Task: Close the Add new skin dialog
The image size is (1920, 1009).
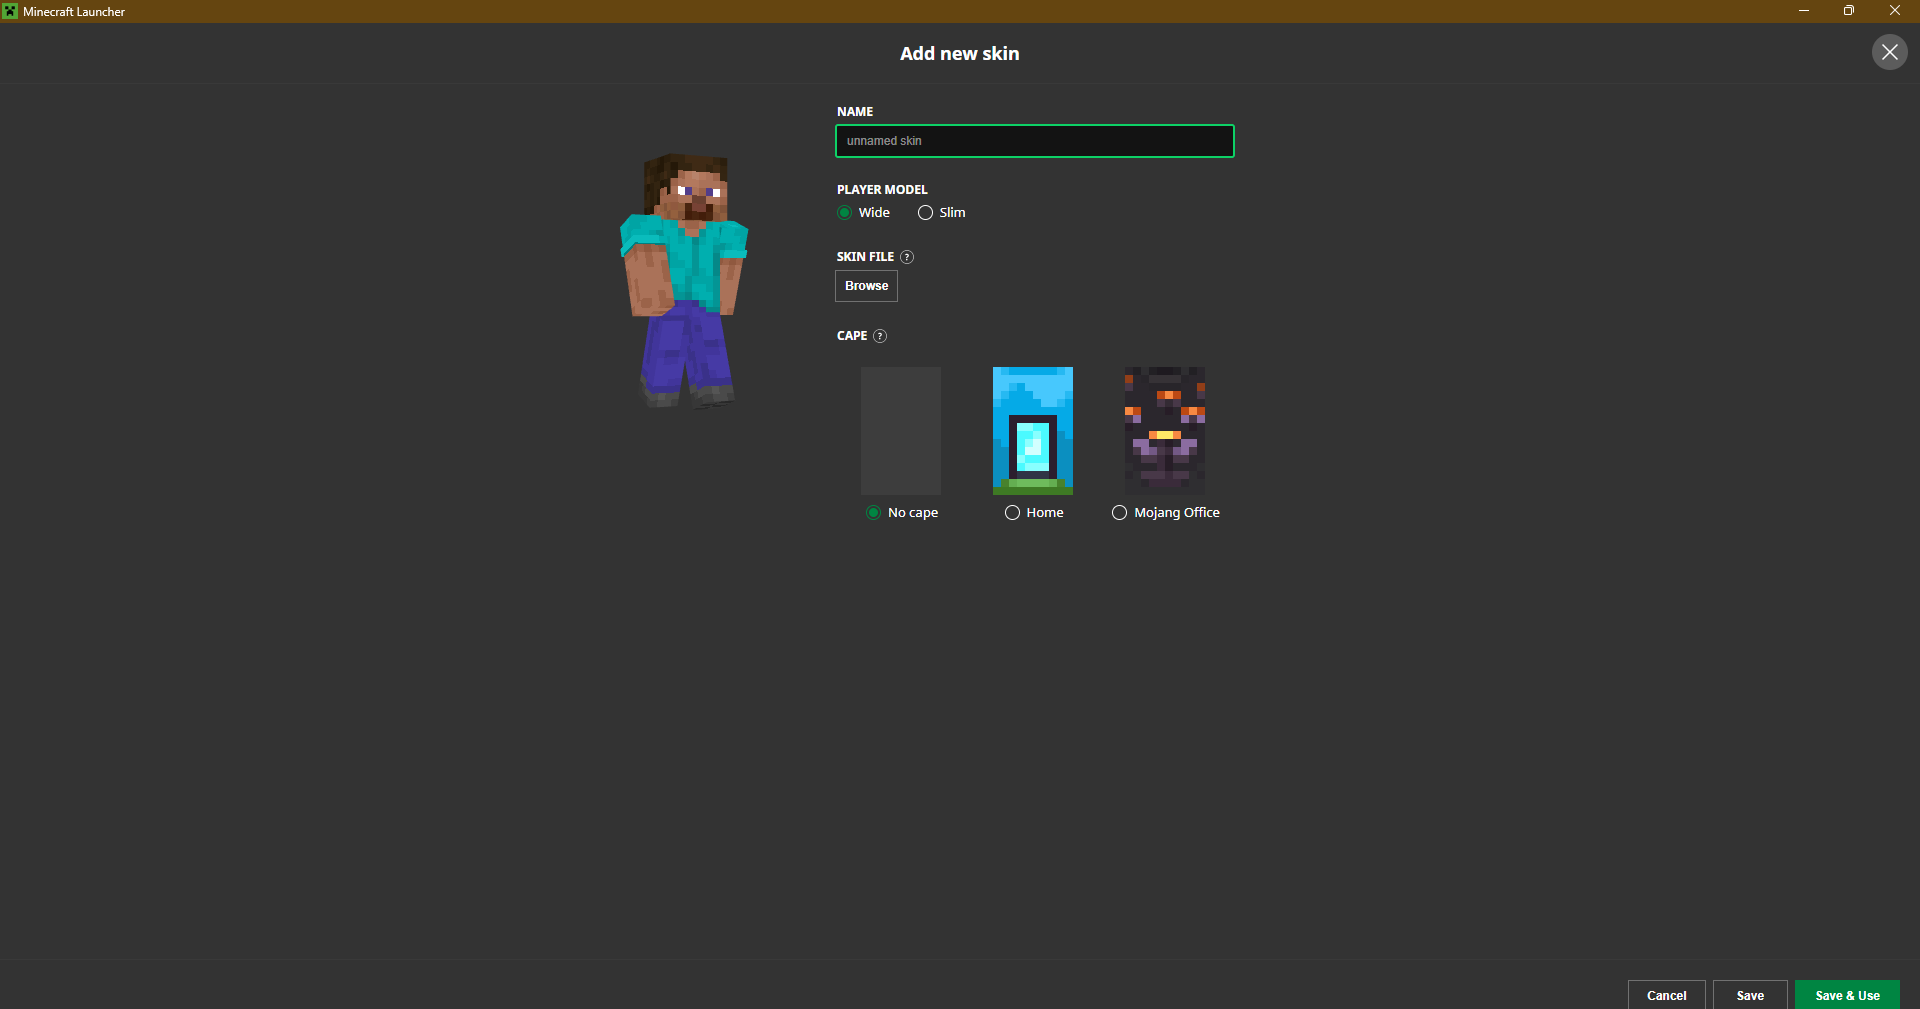Action: tap(1889, 52)
